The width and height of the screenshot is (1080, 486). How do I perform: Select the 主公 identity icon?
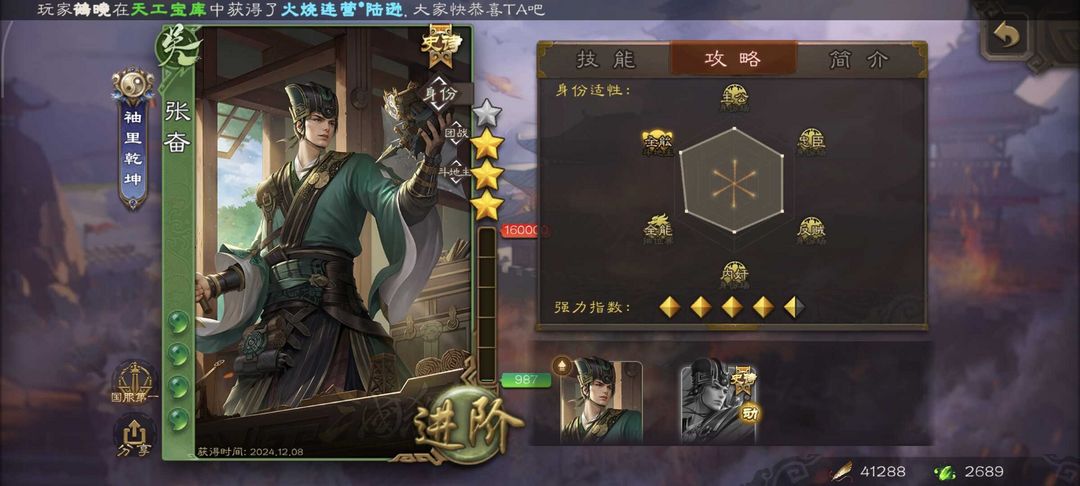734,97
